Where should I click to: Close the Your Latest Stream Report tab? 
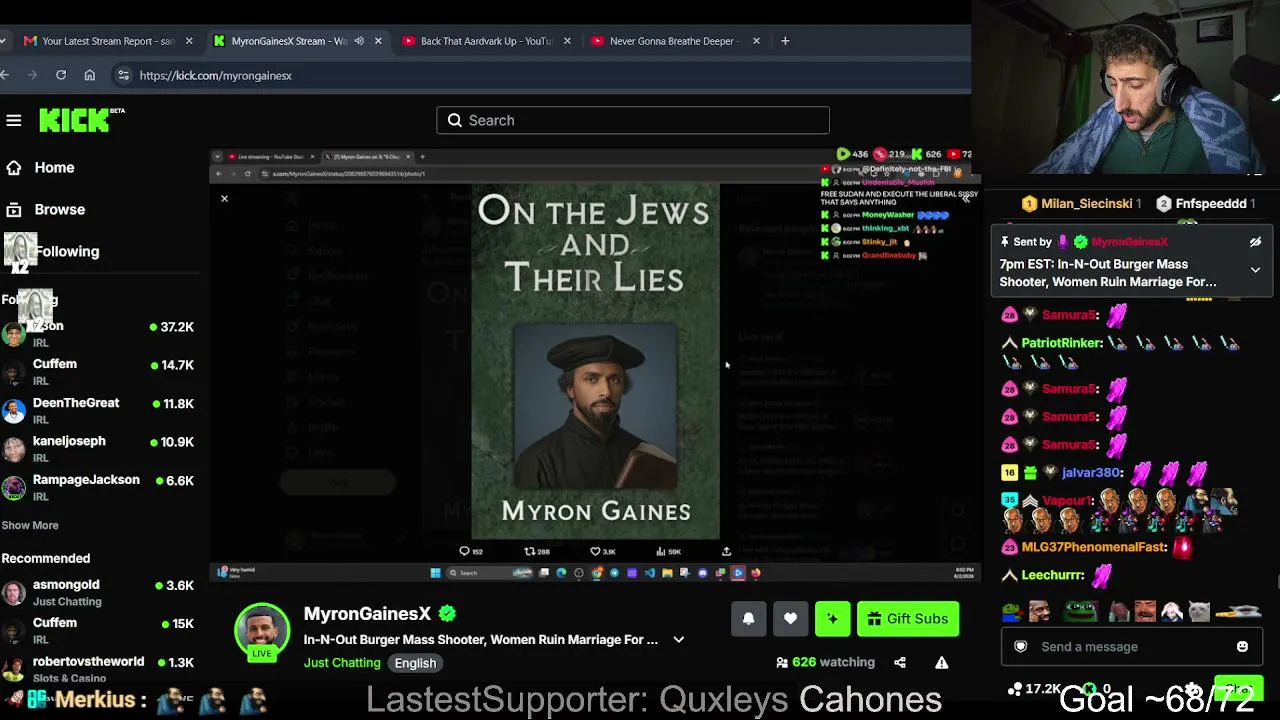pyautogui.click(x=189, y=41)
